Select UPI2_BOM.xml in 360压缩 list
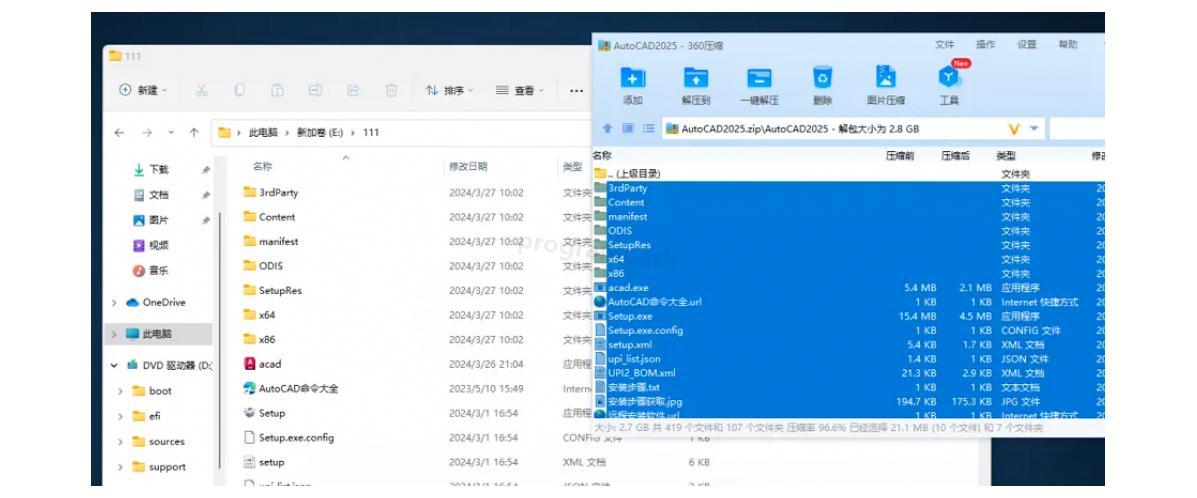The height and width of the screenshot is (498, 1197). 848,373
